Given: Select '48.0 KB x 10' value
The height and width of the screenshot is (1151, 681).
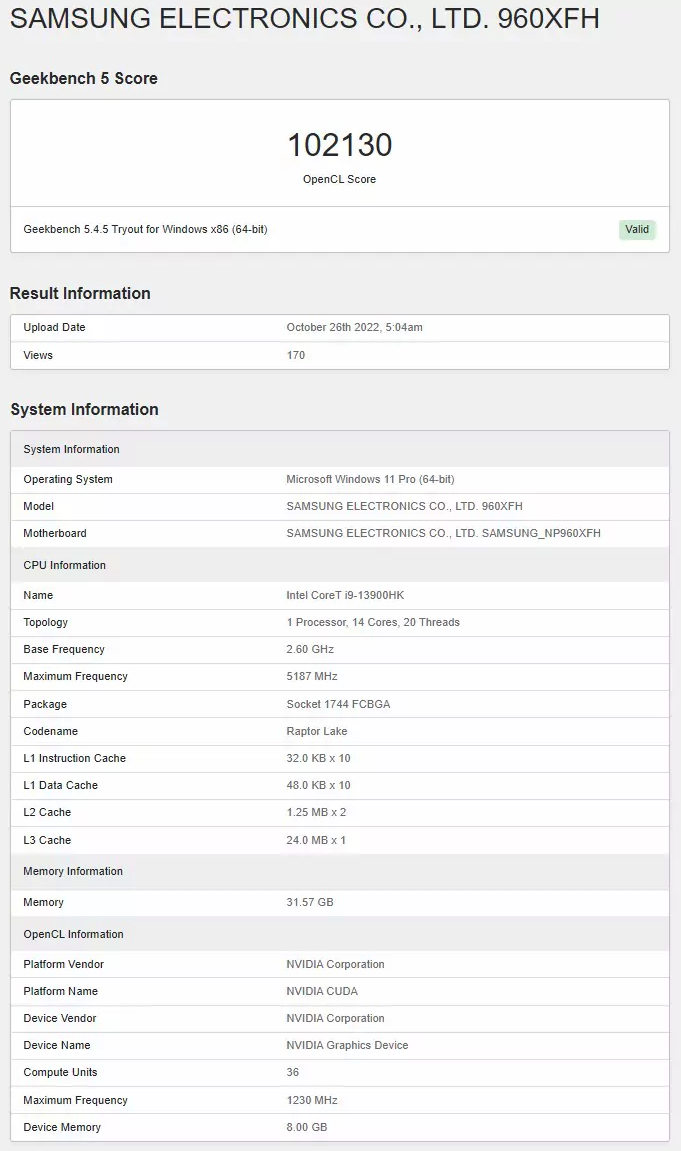Looking at the screenshot, I should pos(318,786).
